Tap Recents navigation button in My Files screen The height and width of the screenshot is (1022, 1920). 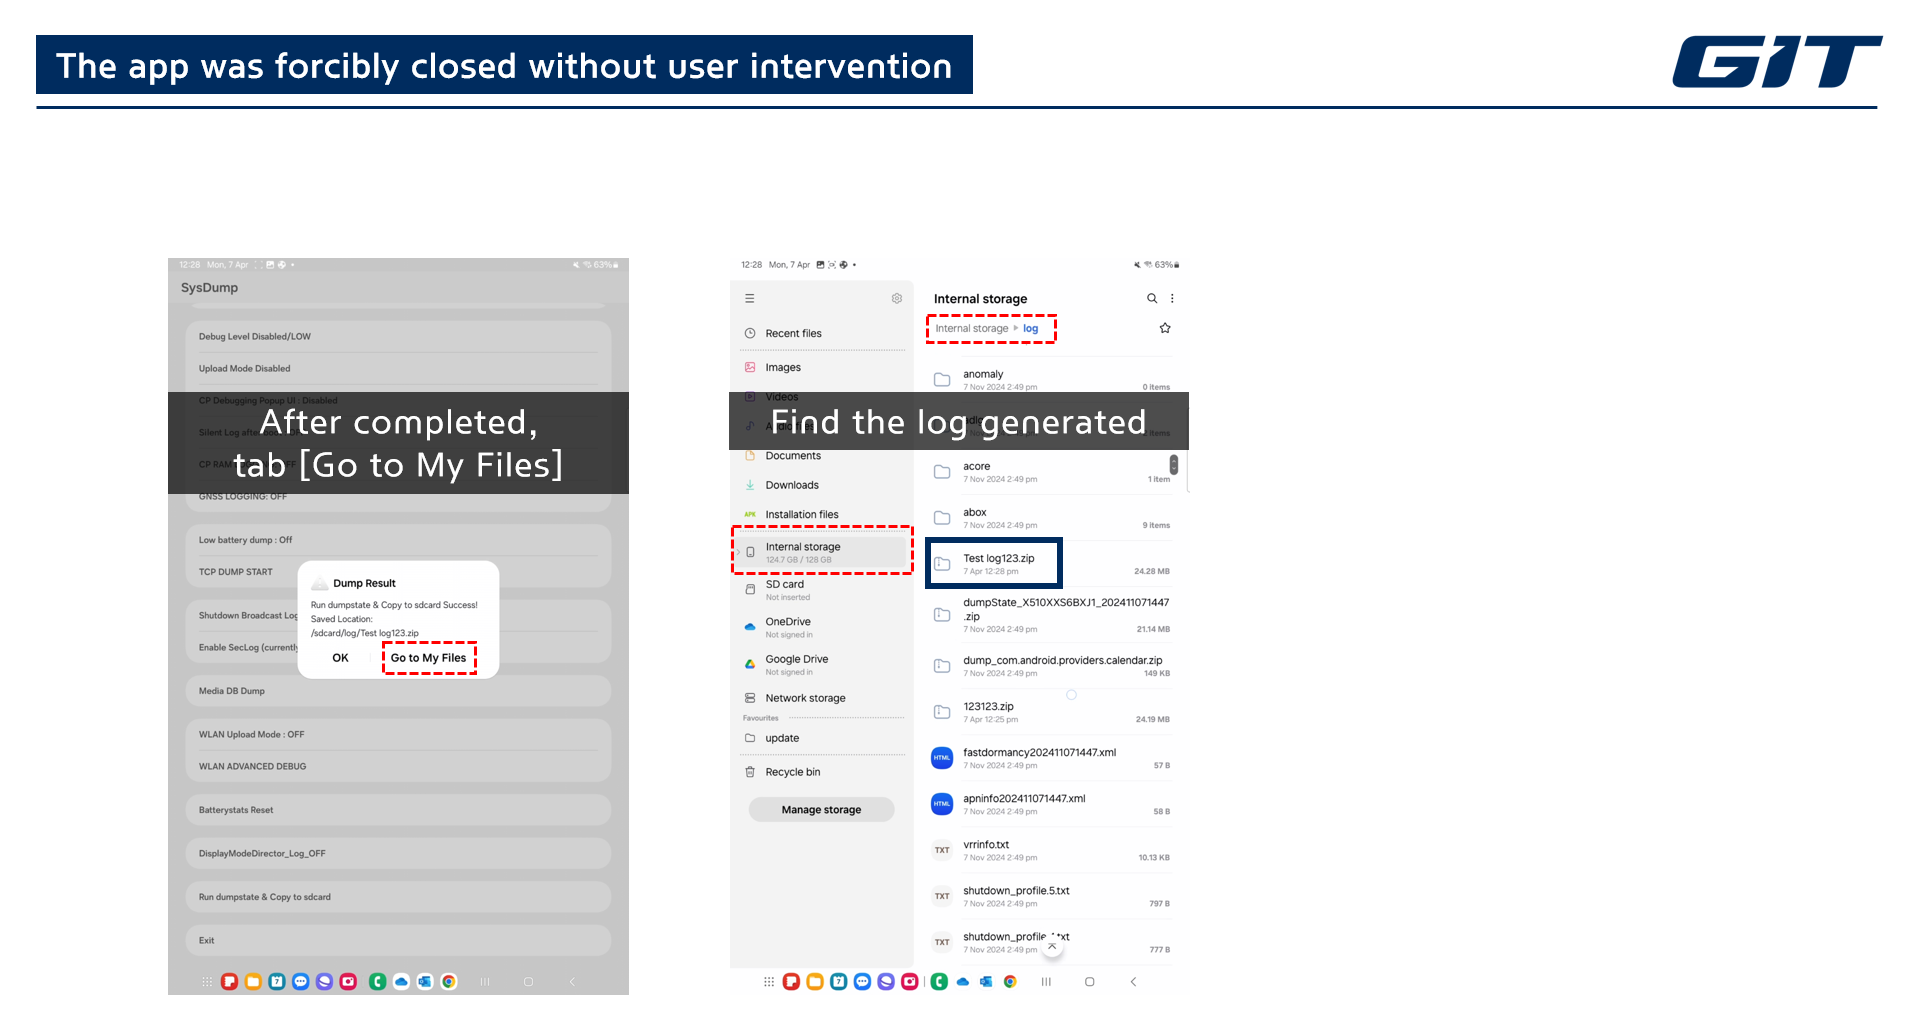[1046, 982]
